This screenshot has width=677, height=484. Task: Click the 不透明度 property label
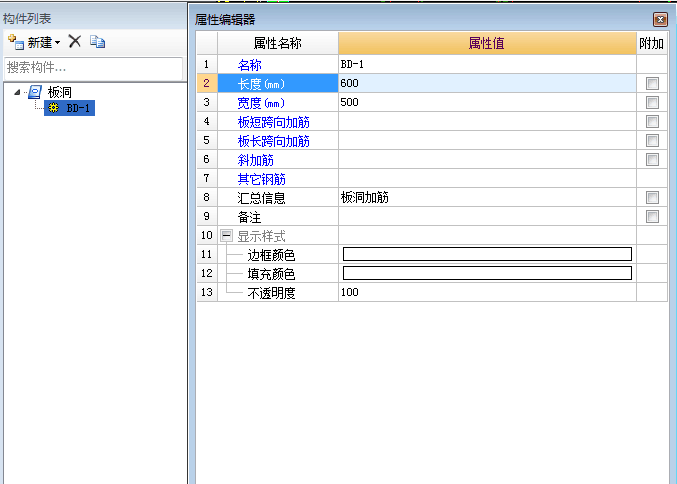271,293
